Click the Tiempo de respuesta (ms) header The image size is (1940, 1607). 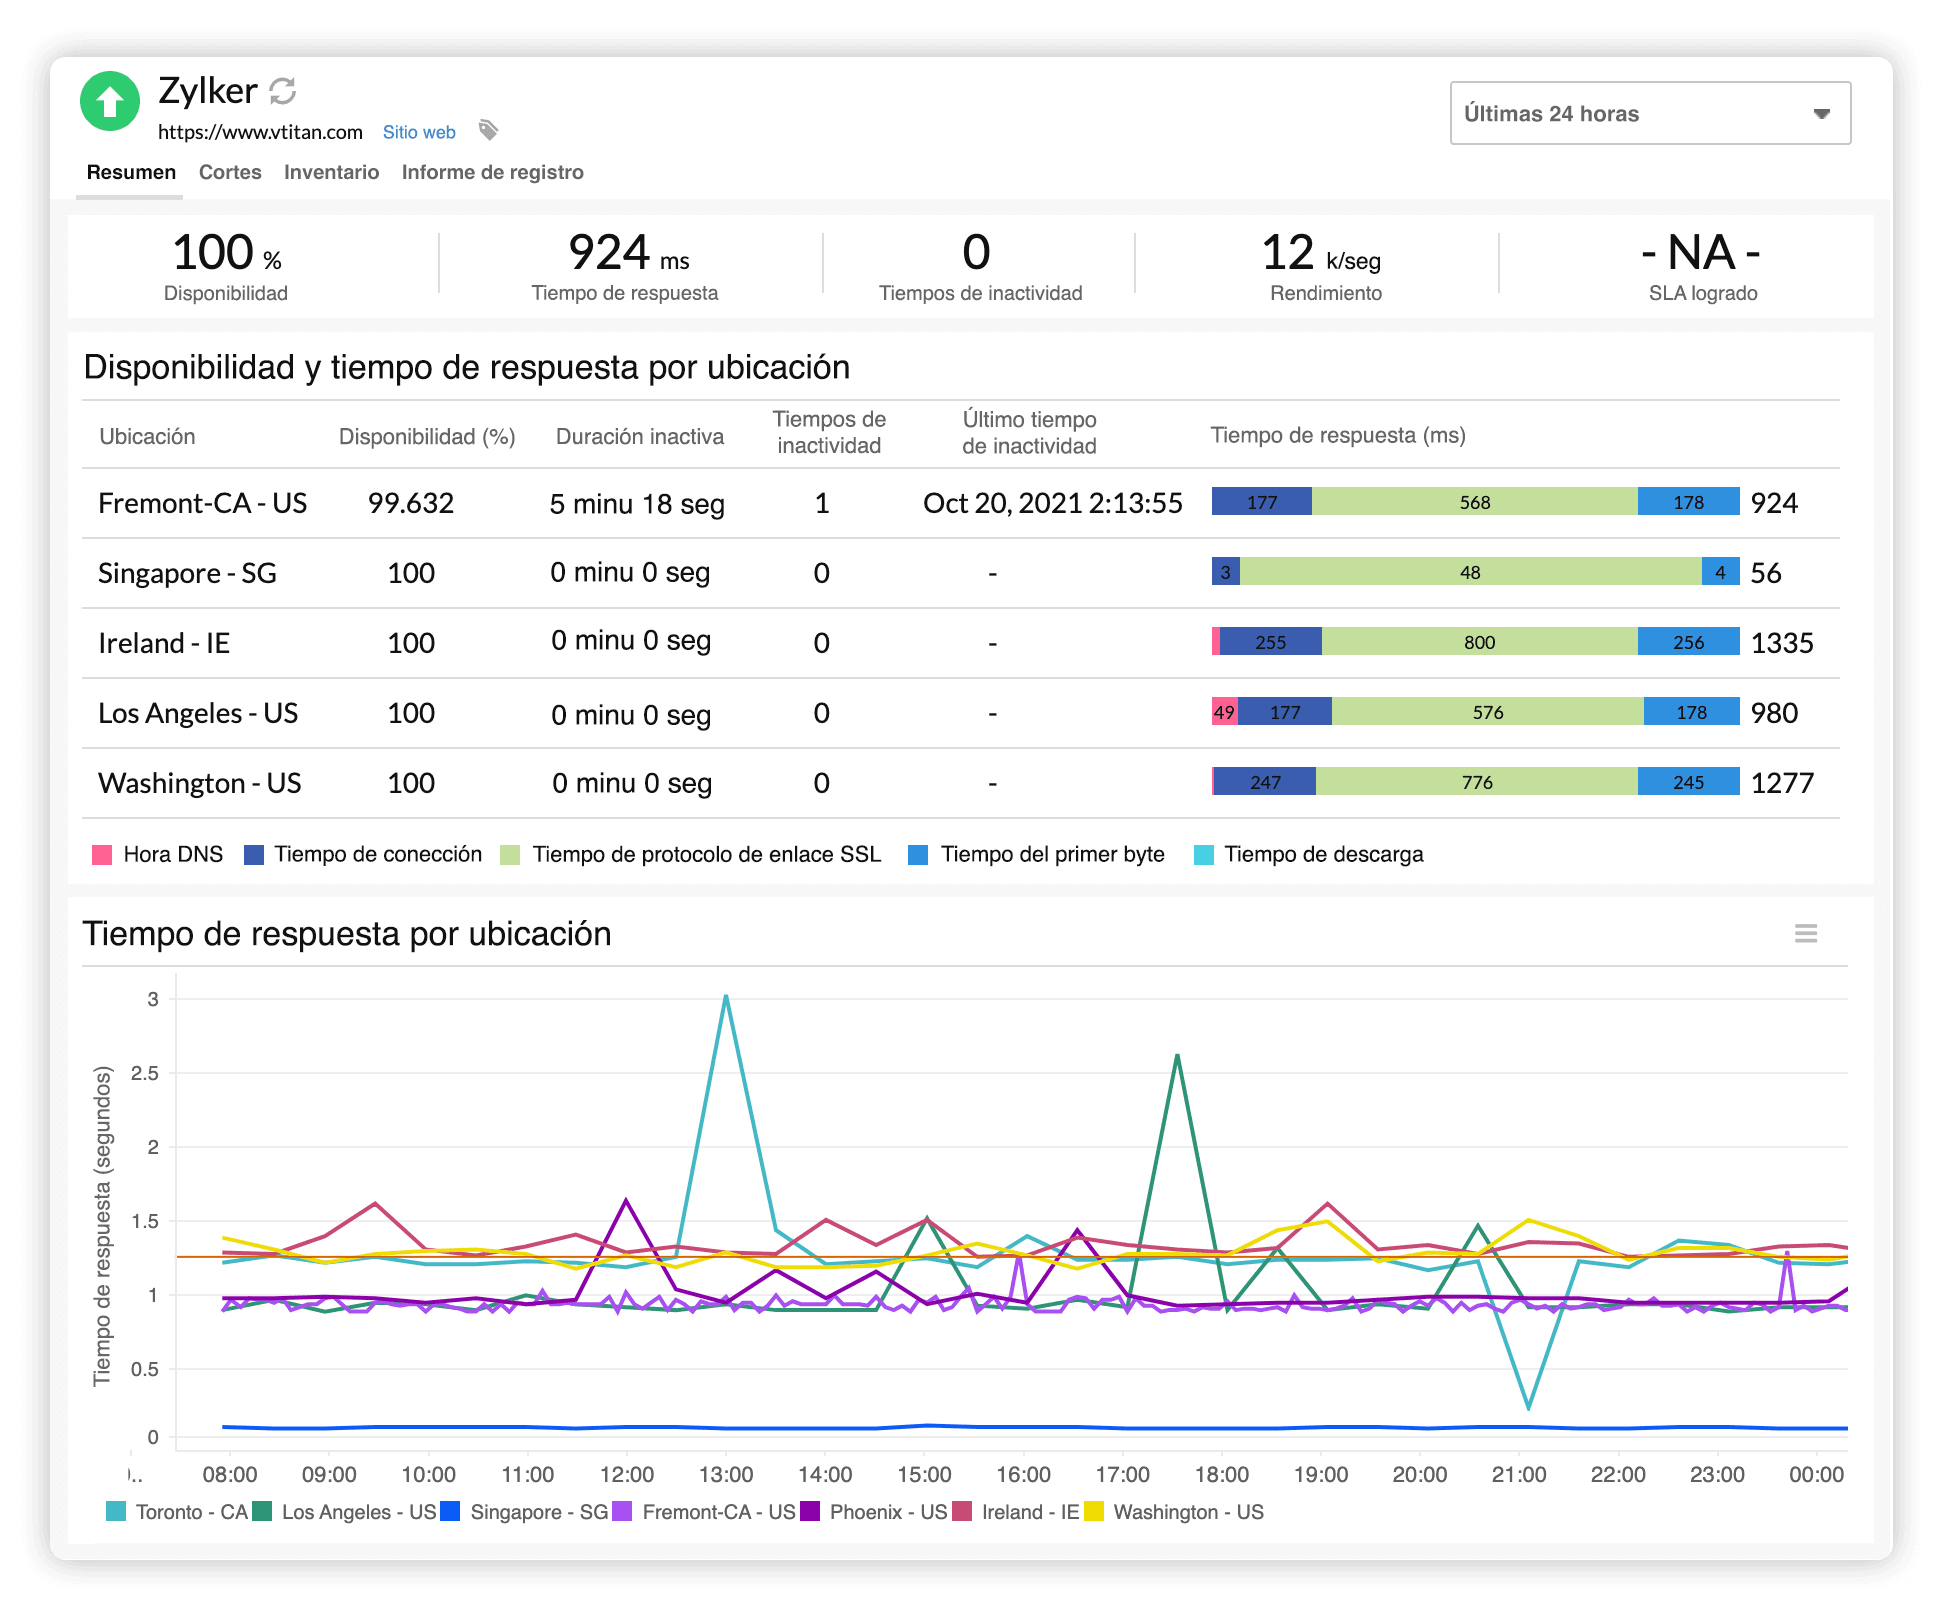1338,435
